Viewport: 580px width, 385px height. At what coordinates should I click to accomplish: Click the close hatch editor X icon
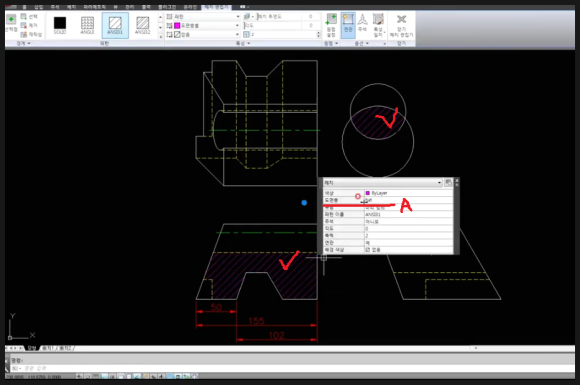(x=401, y=25)
